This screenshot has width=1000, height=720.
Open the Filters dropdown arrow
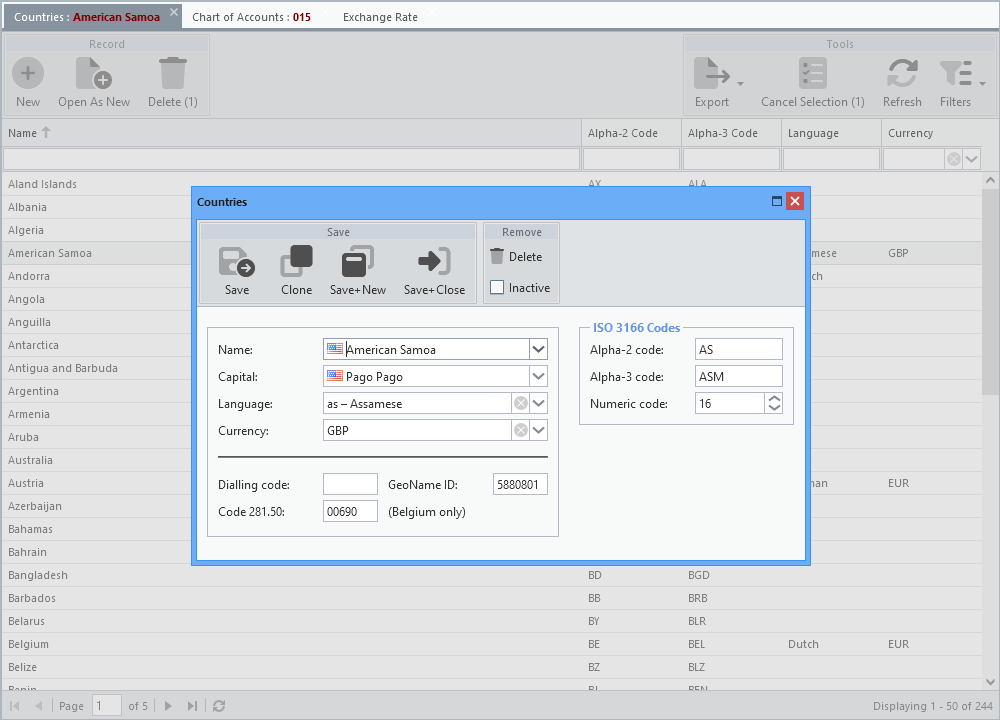click(x=982, y=84)
